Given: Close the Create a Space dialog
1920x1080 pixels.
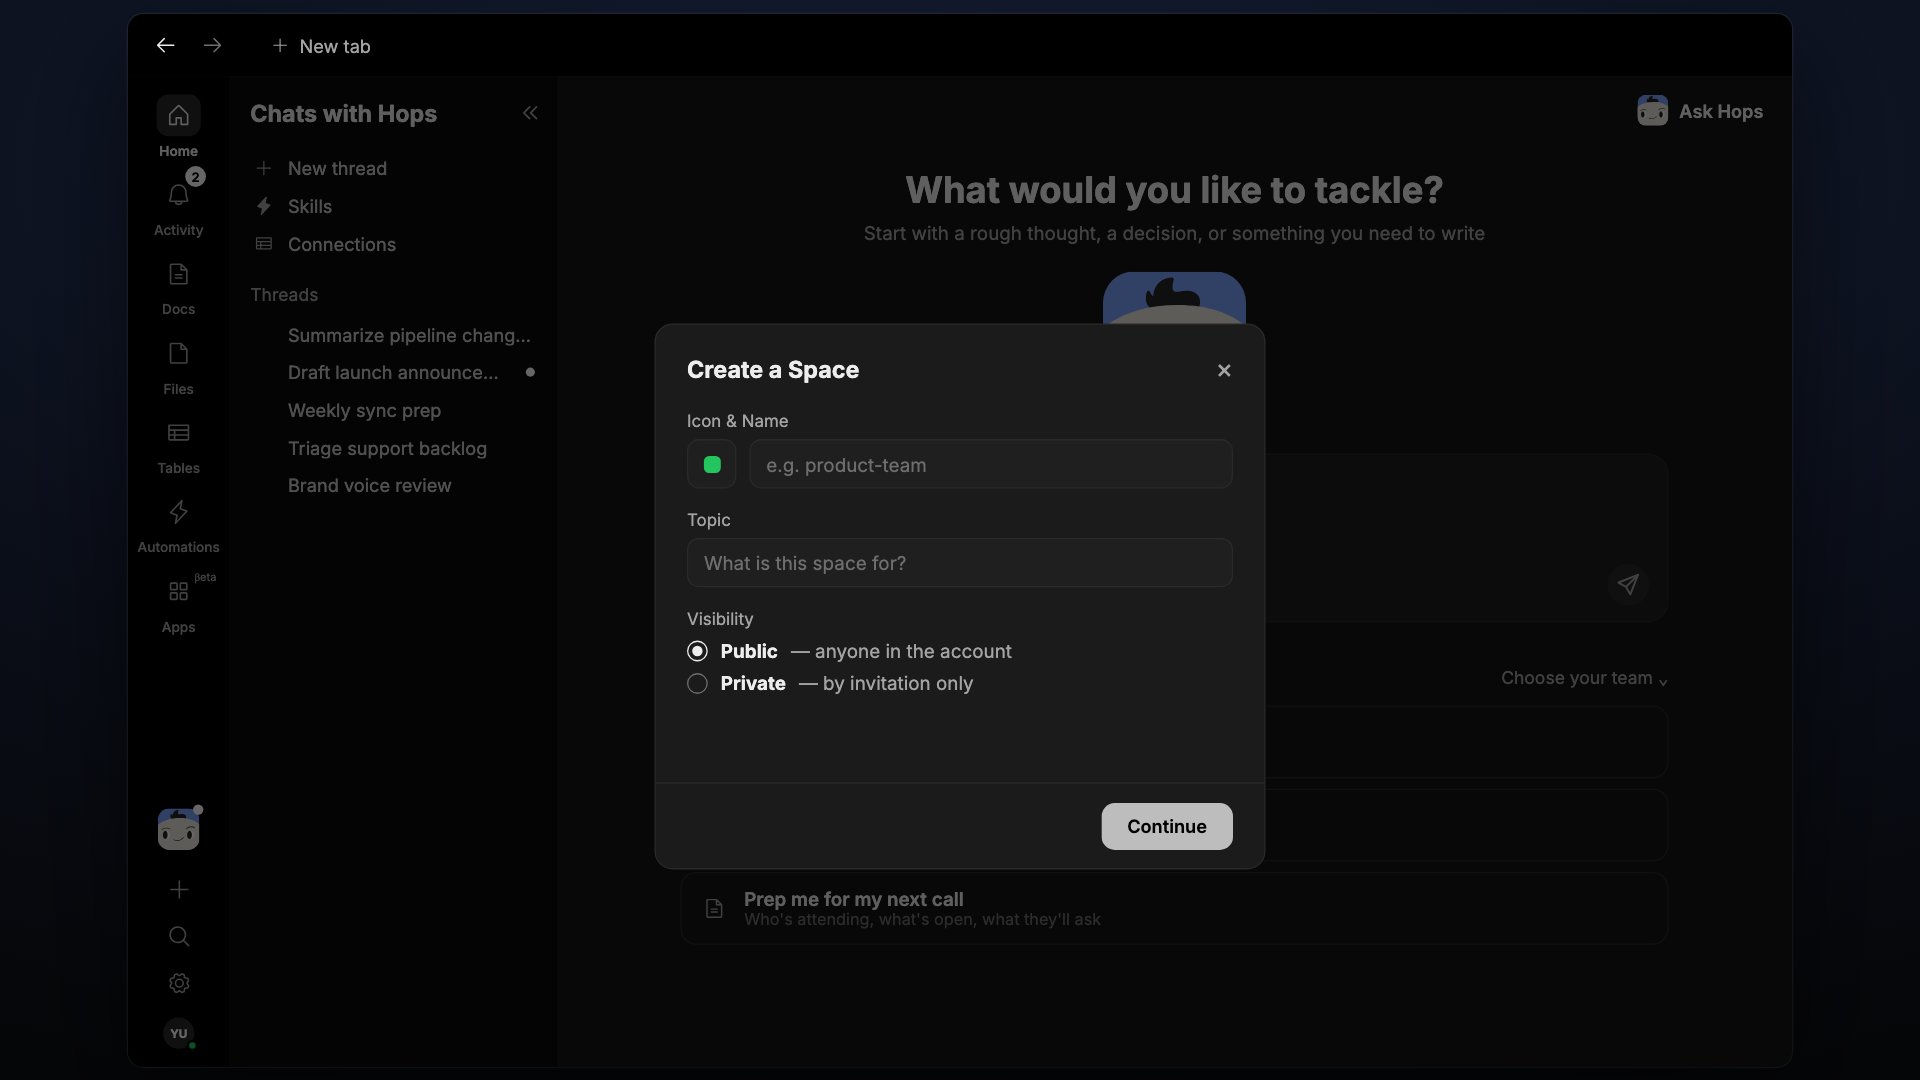Looking at the screenshot, I should [x=1224, y=371].
